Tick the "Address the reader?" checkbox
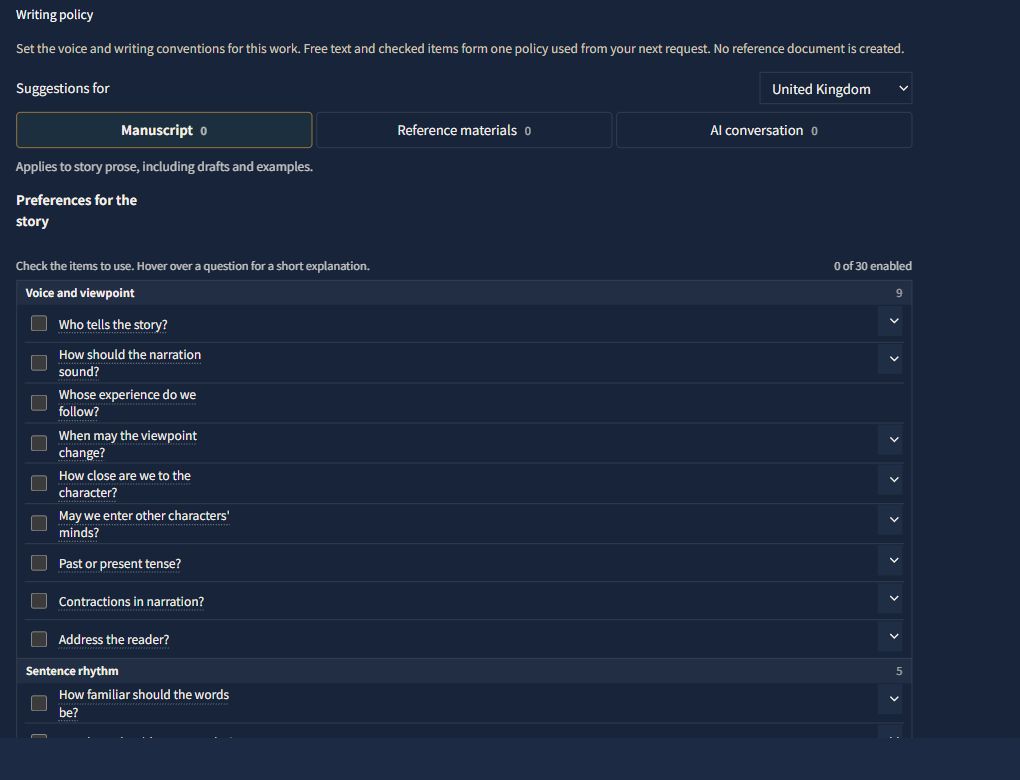 pos(39,639)
